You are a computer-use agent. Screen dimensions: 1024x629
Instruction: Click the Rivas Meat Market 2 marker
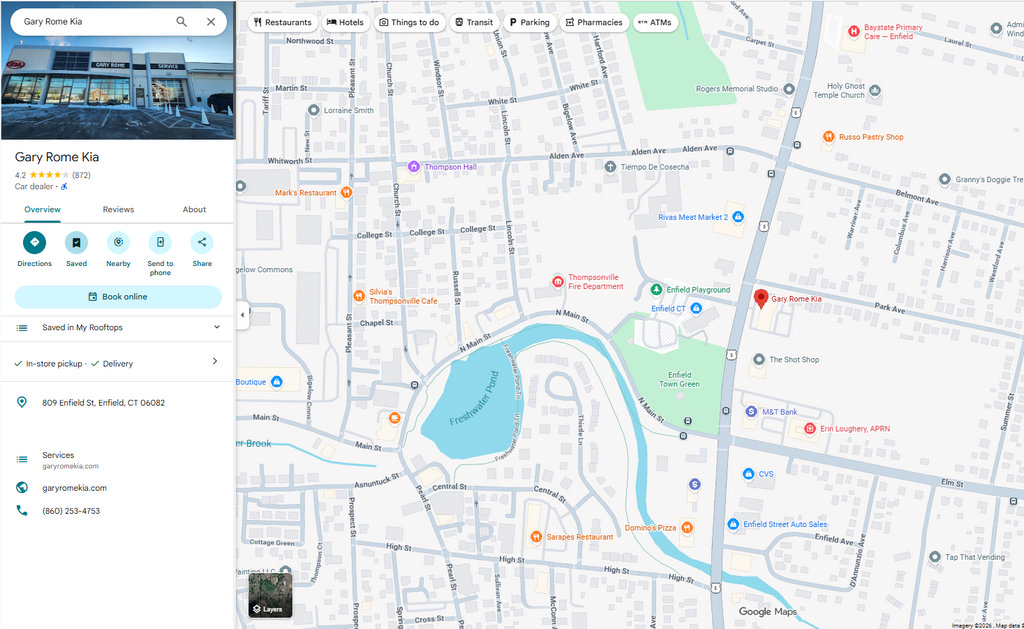737,216
